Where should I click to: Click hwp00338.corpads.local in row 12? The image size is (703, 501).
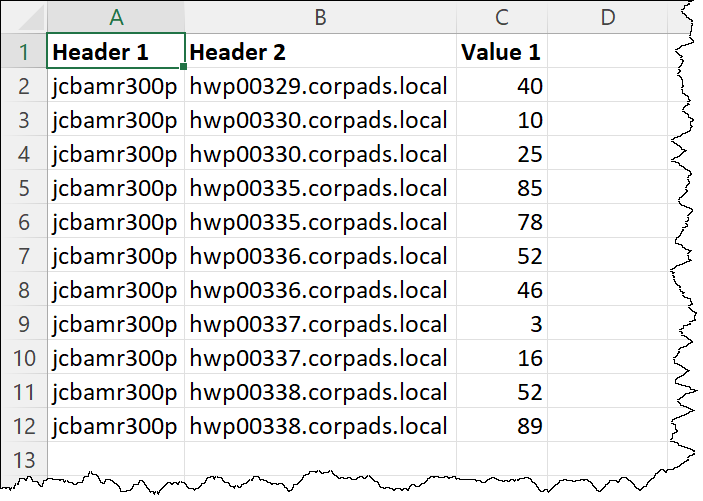tap(321, 426)
